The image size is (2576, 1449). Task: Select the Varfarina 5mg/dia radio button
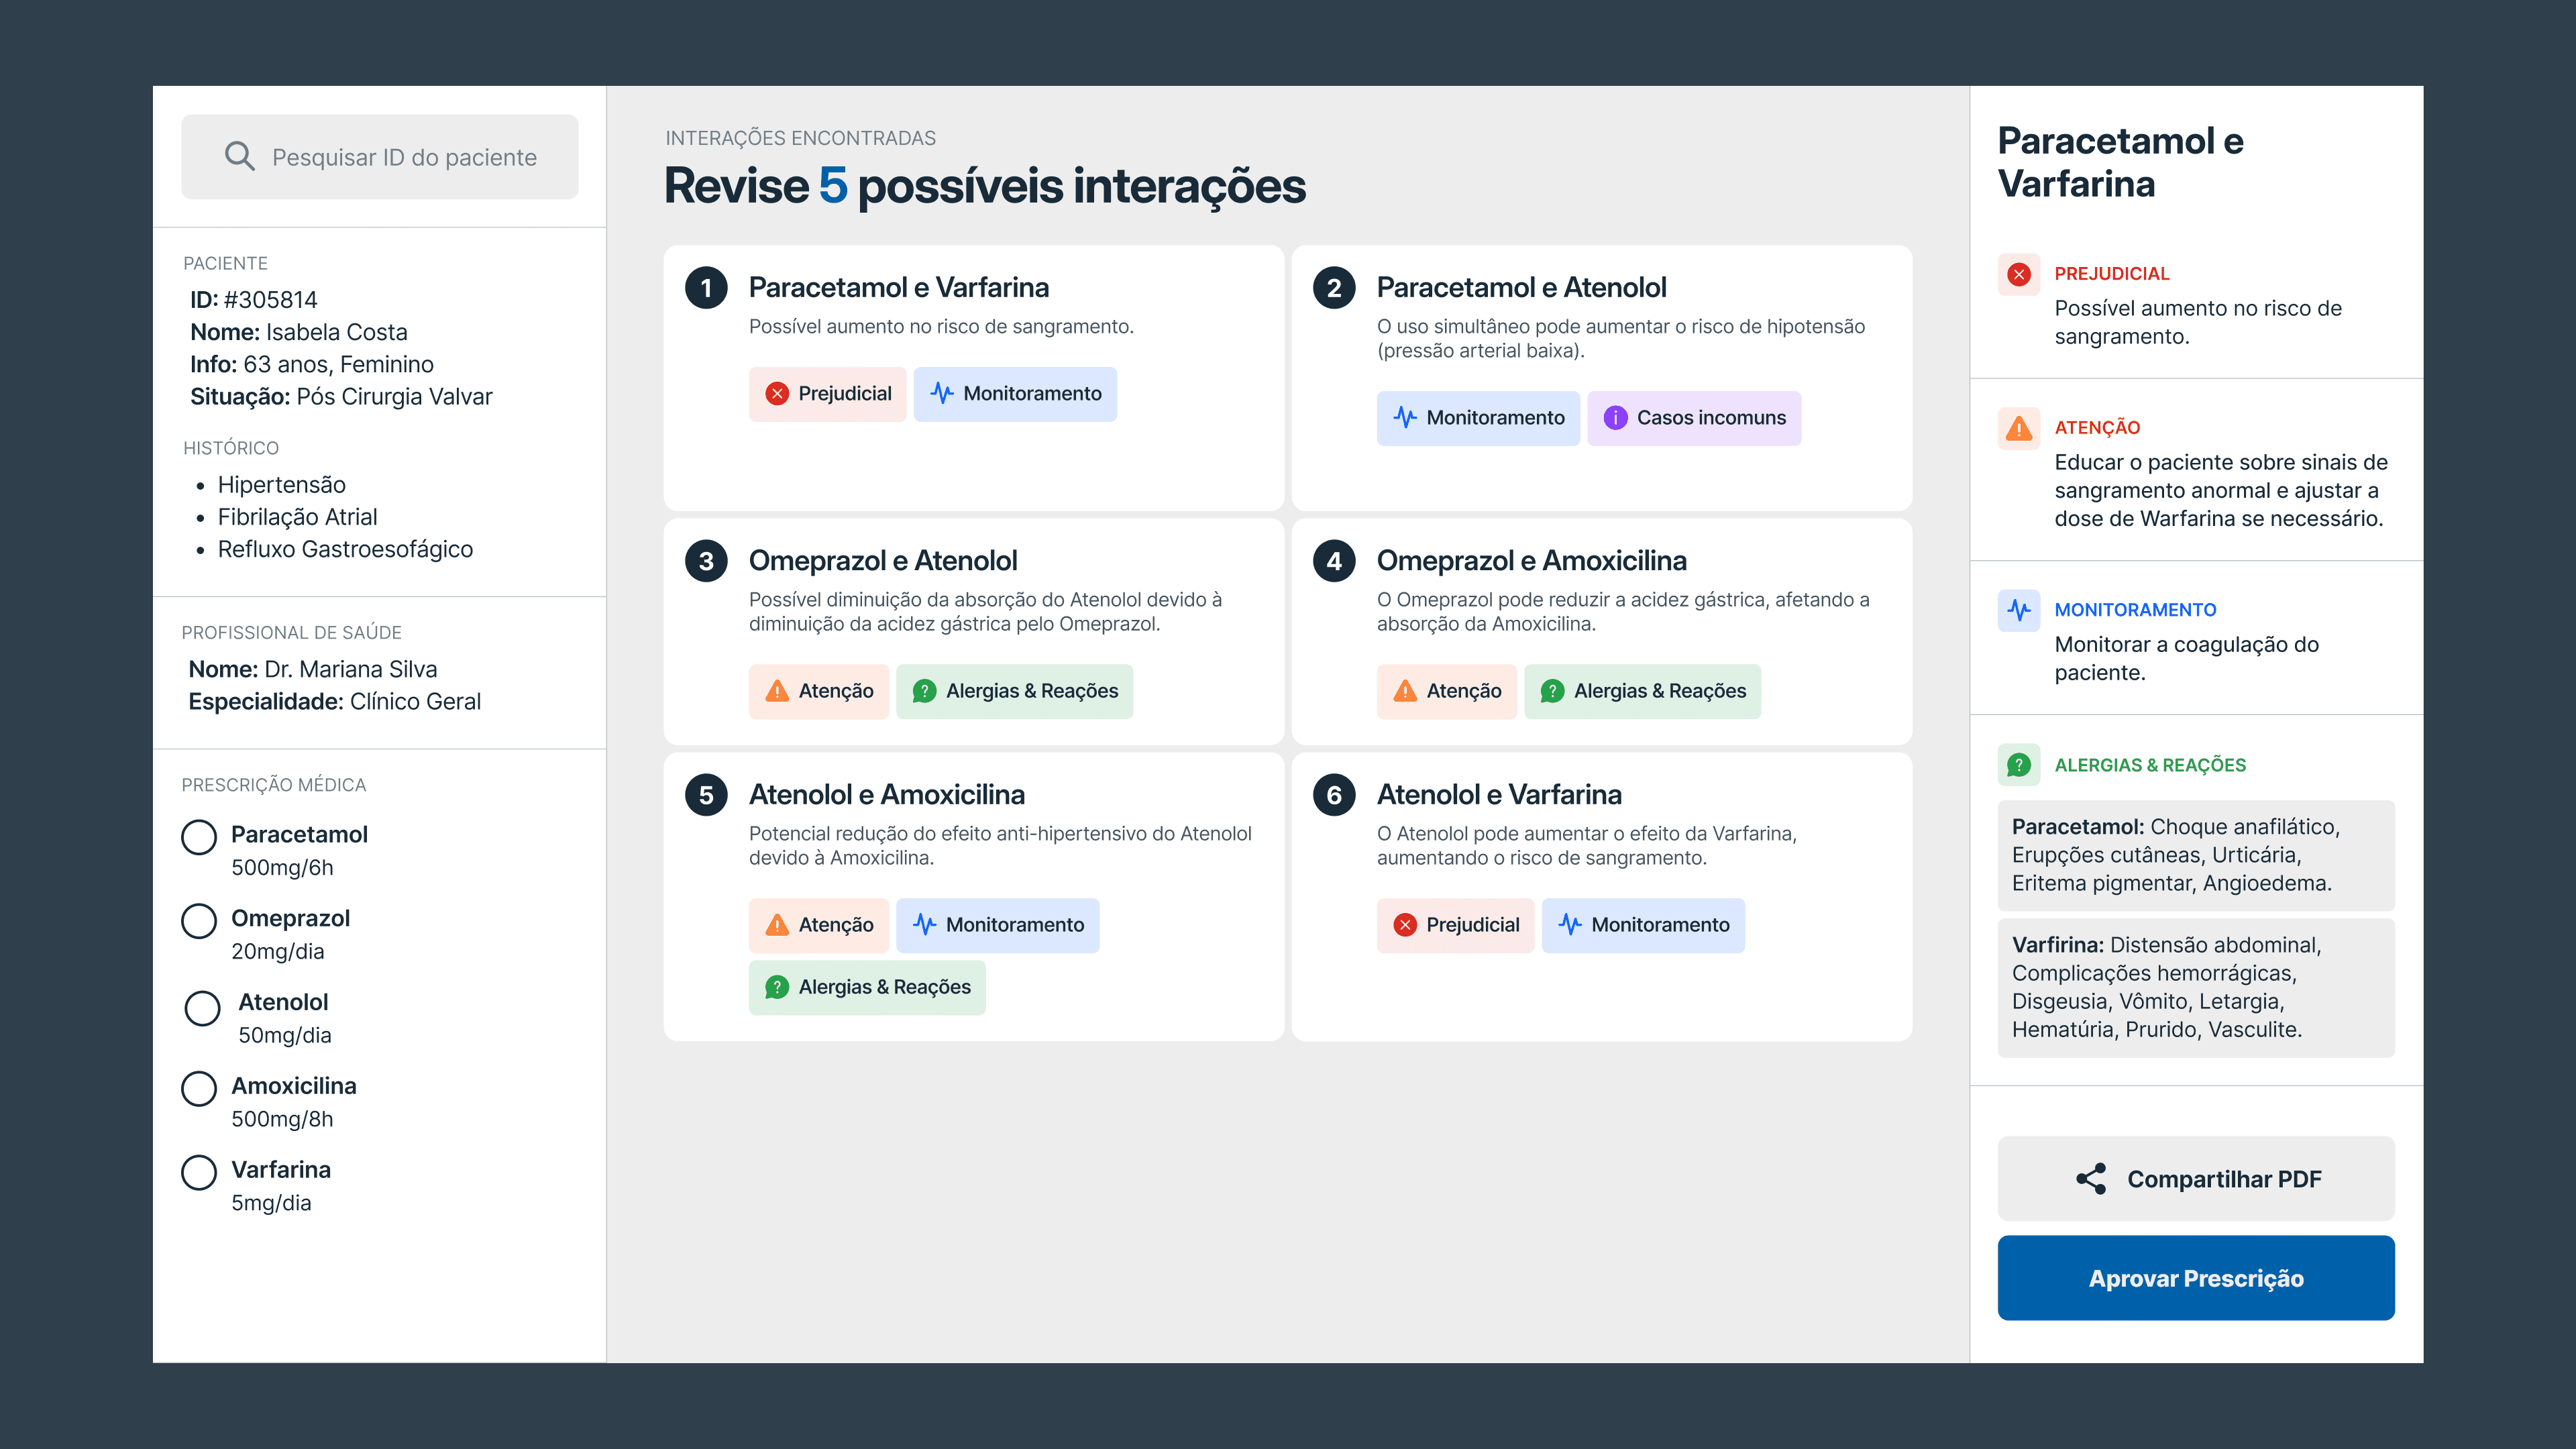coord(199,1172)
